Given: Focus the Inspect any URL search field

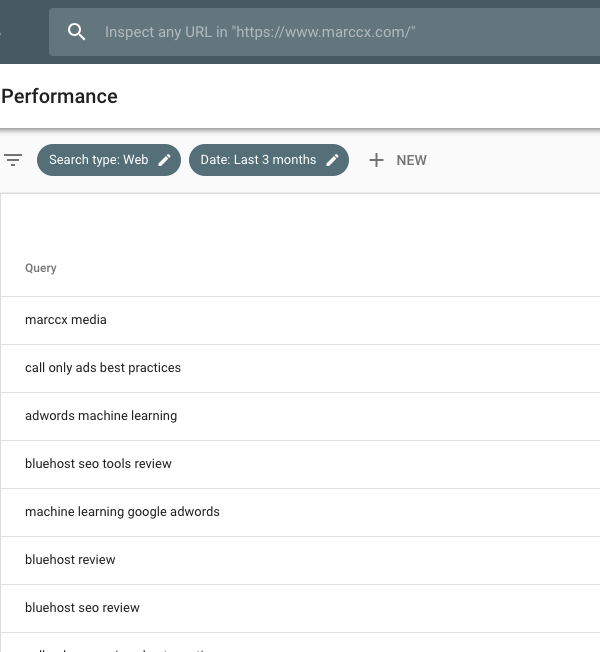Looking at the screenshot, I should click(x=324, y=32).
